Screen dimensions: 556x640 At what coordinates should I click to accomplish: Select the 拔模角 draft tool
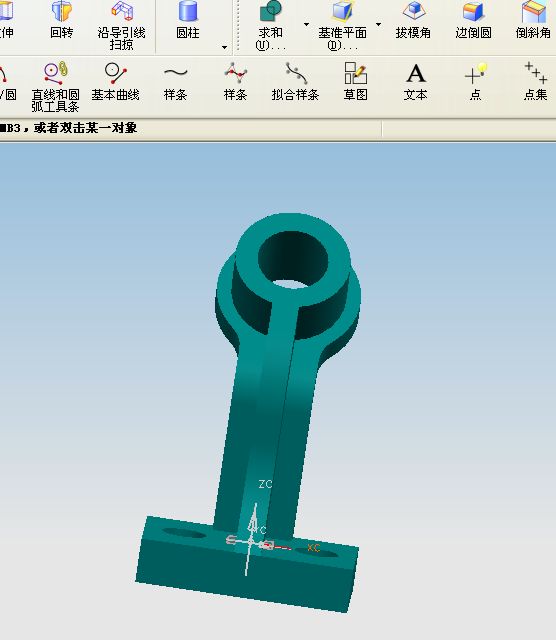413,20
